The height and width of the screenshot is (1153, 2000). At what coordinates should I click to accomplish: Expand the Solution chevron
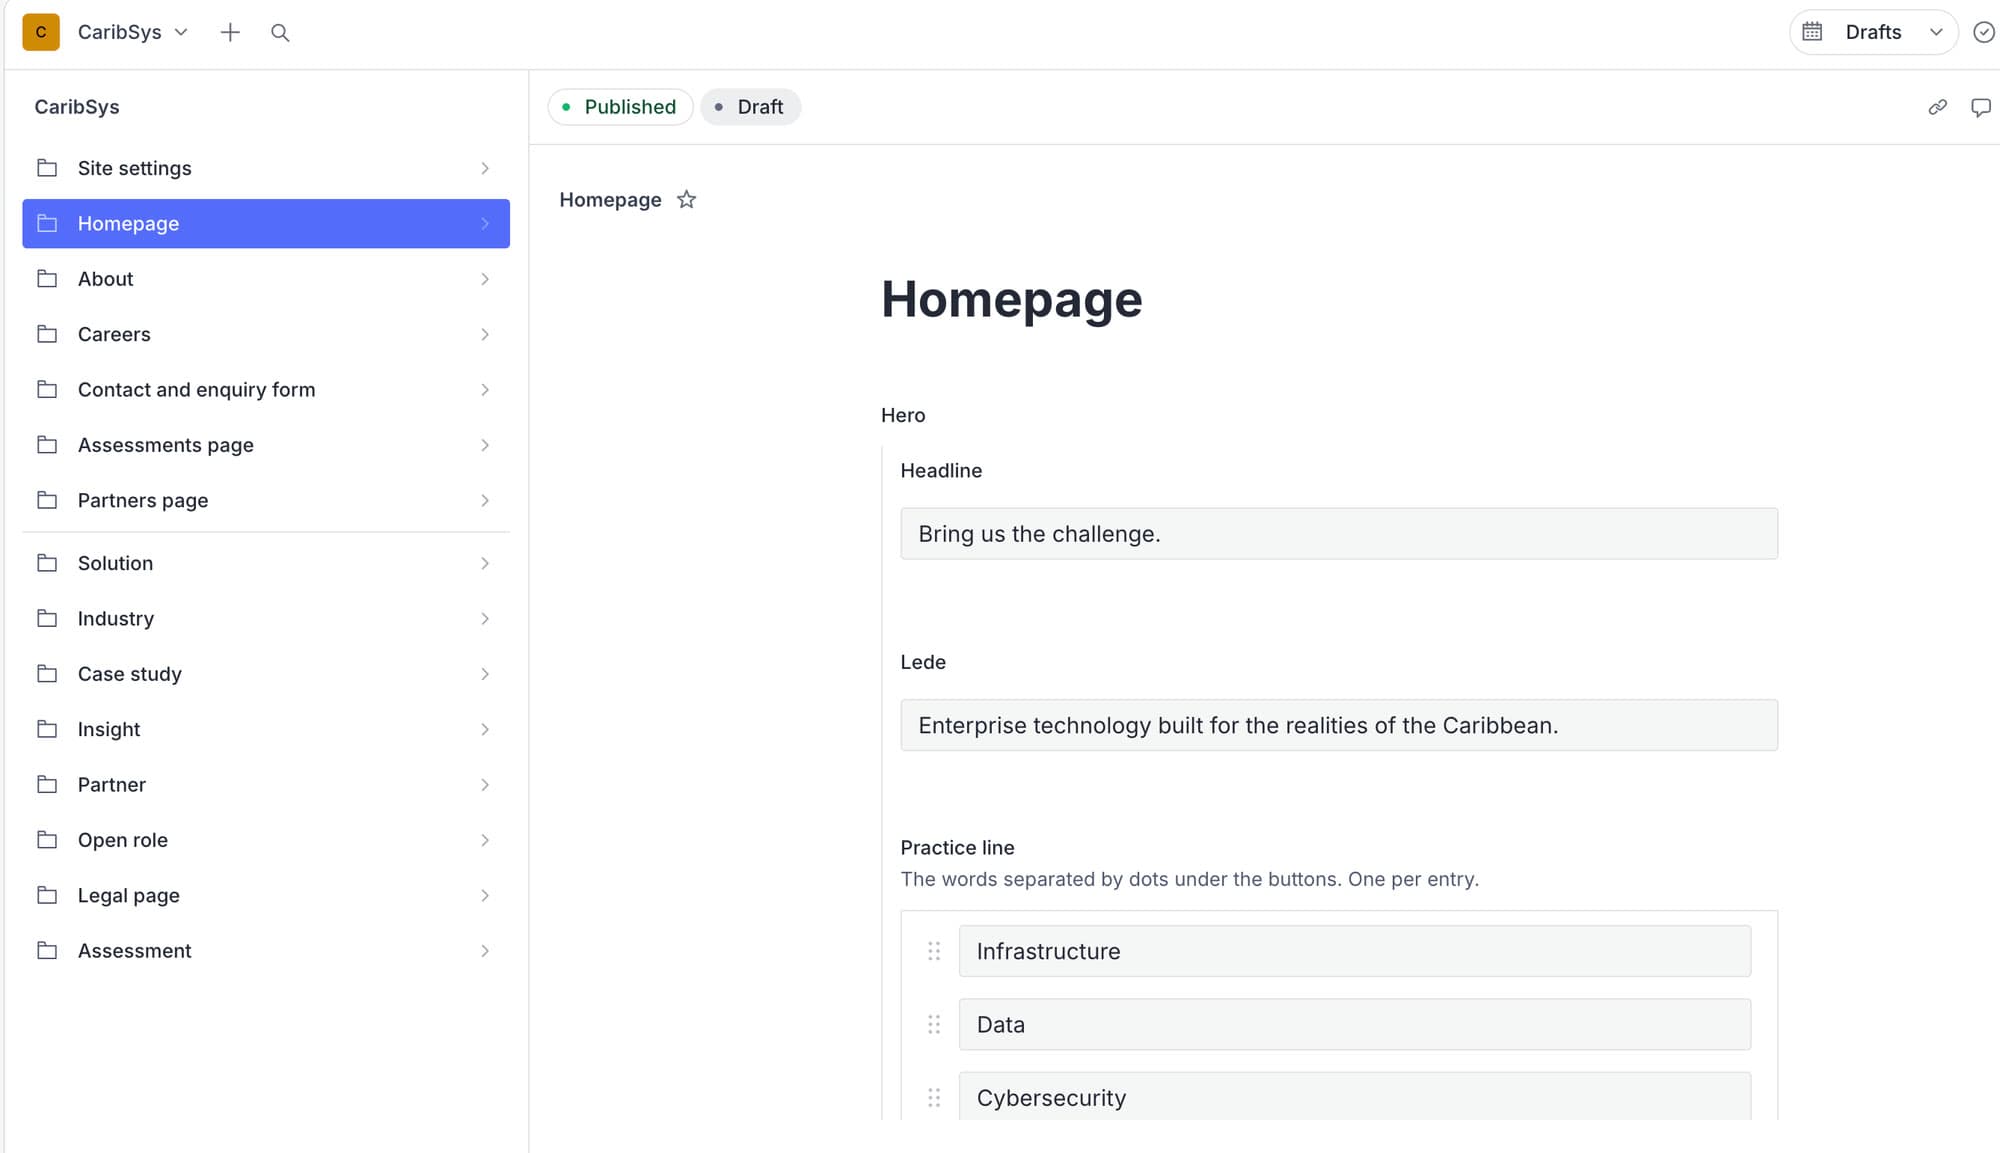pos(485,563)
